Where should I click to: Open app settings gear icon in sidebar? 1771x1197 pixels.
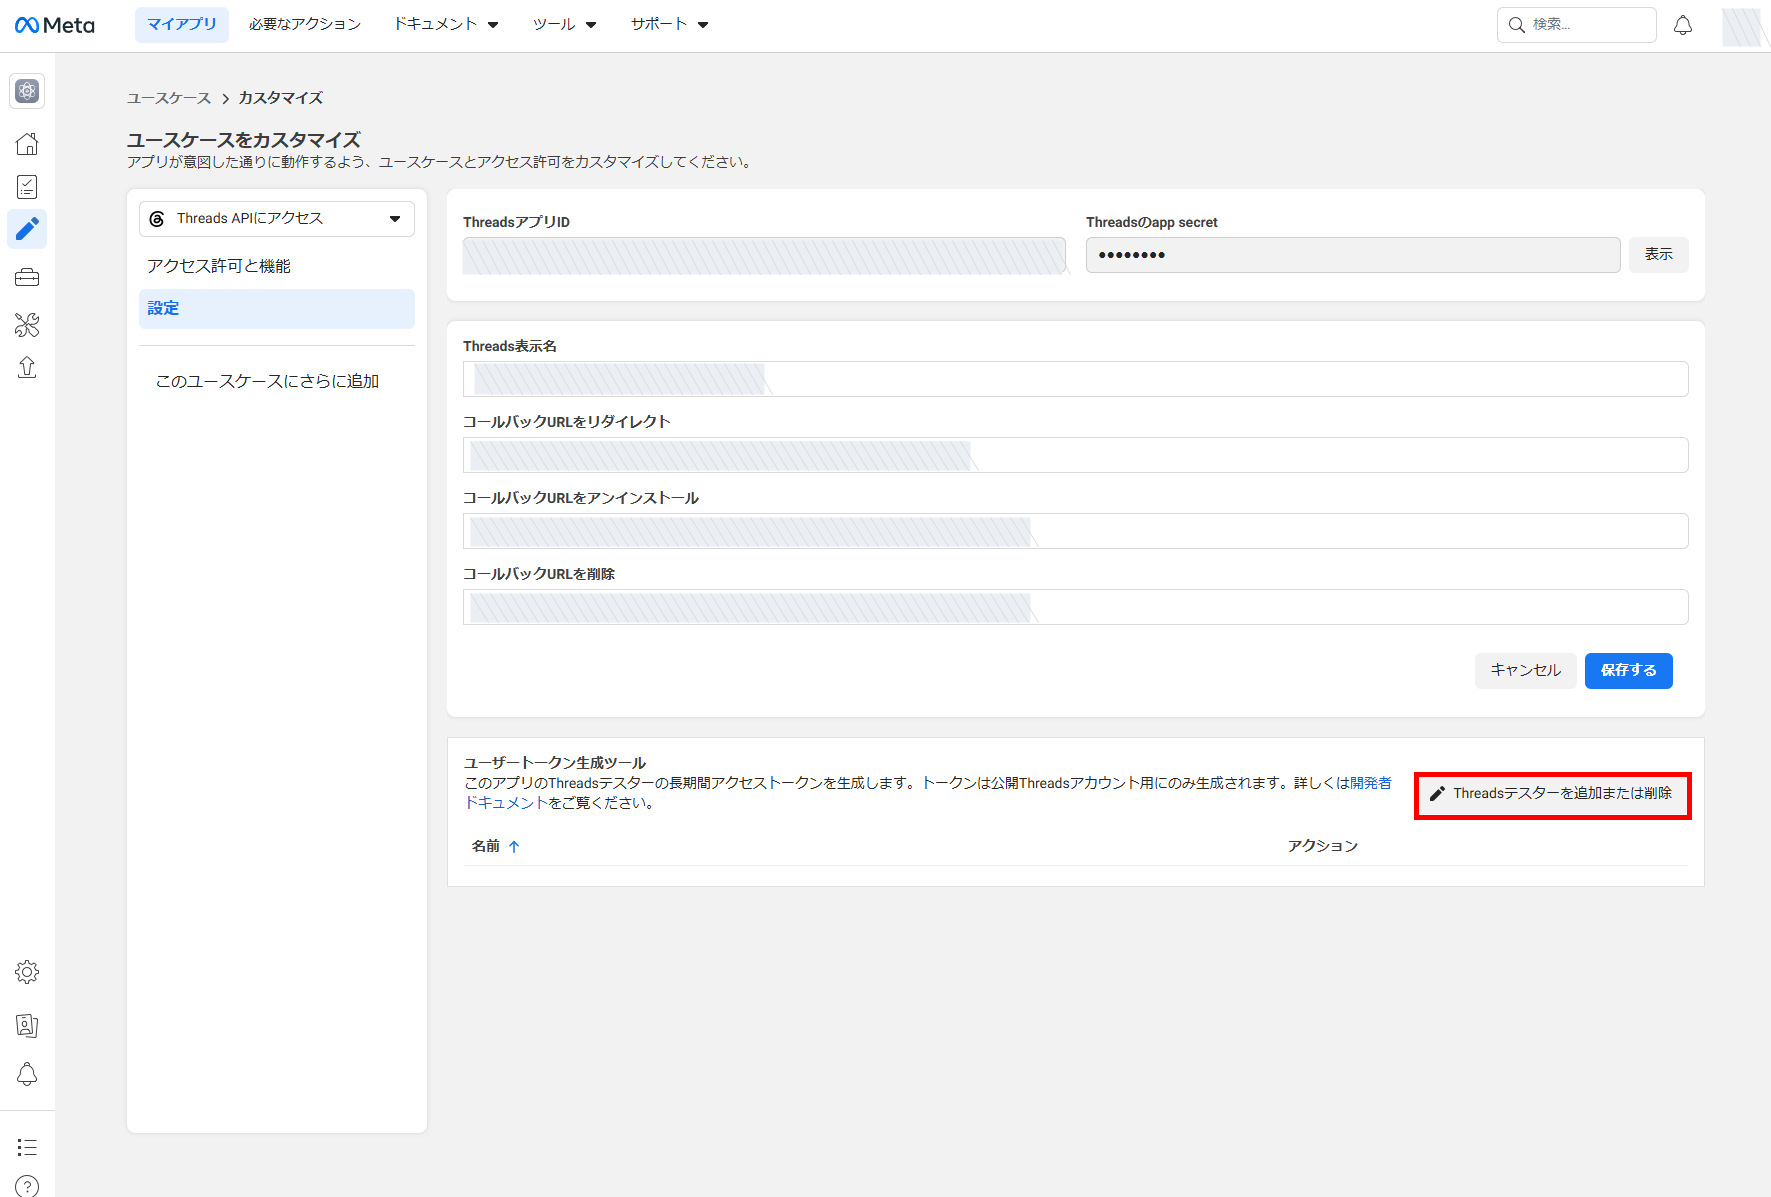coord(27,972)
